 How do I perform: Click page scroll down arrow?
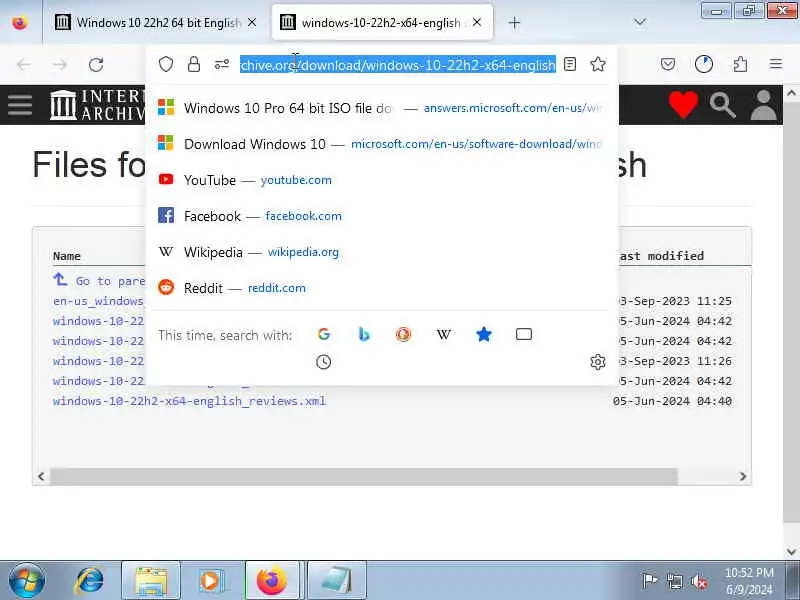click(791, 552)
